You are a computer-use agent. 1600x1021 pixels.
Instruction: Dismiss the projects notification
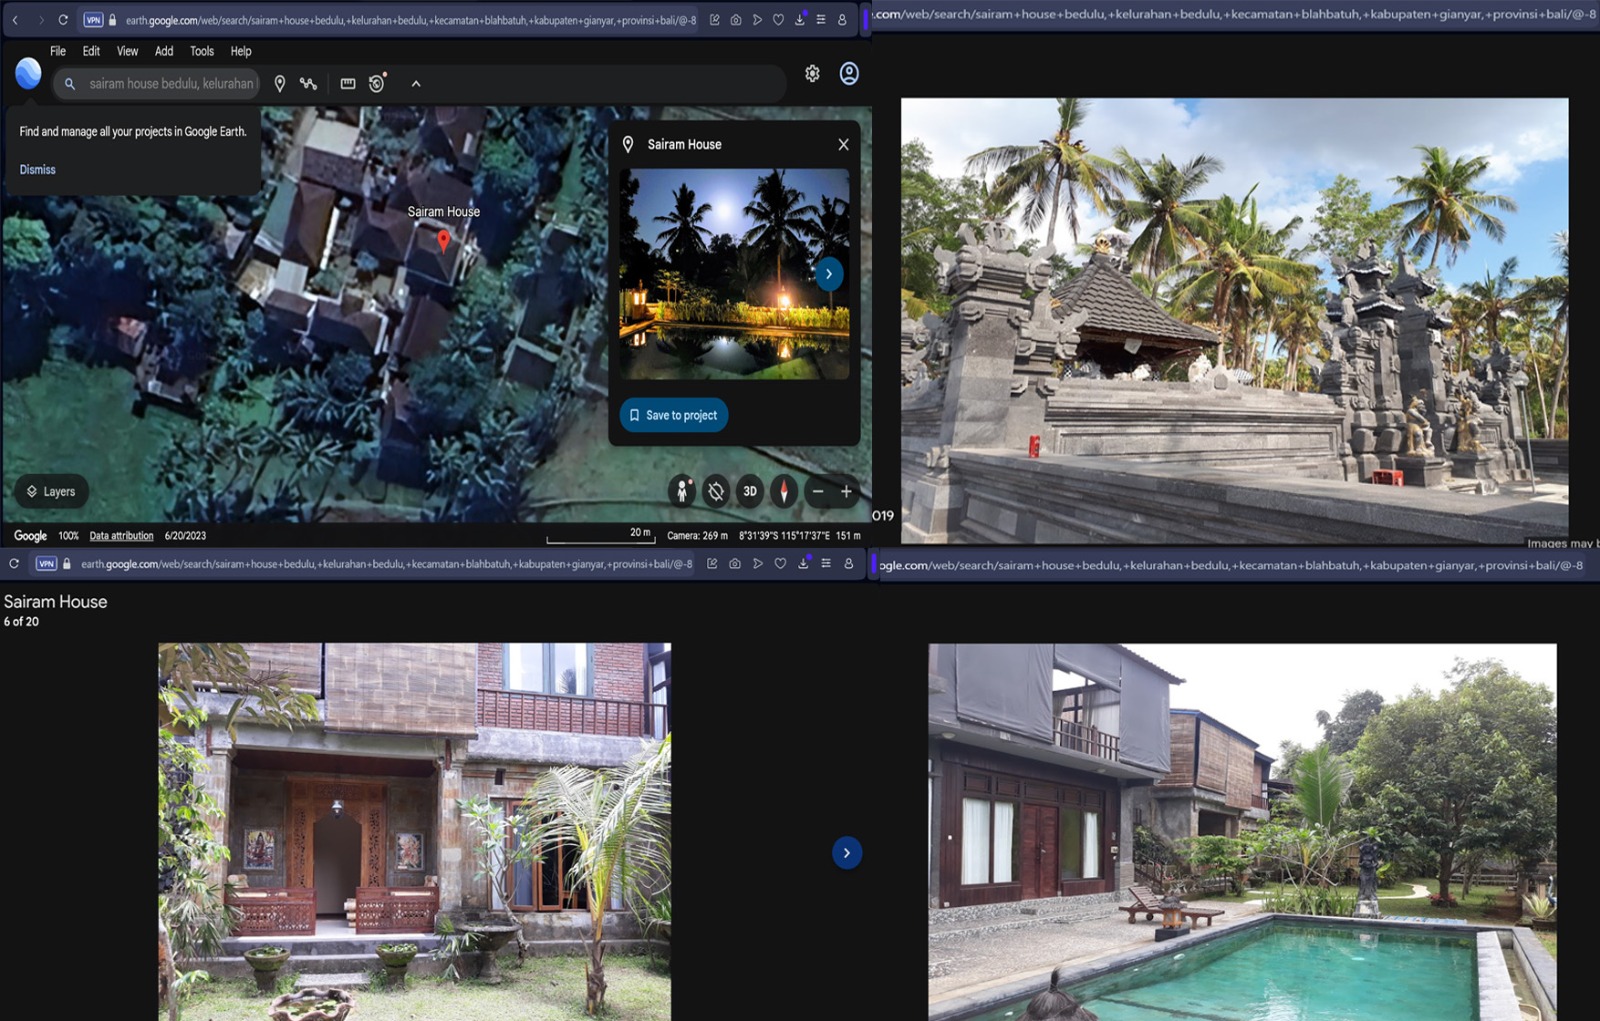[x=38, y=170]
